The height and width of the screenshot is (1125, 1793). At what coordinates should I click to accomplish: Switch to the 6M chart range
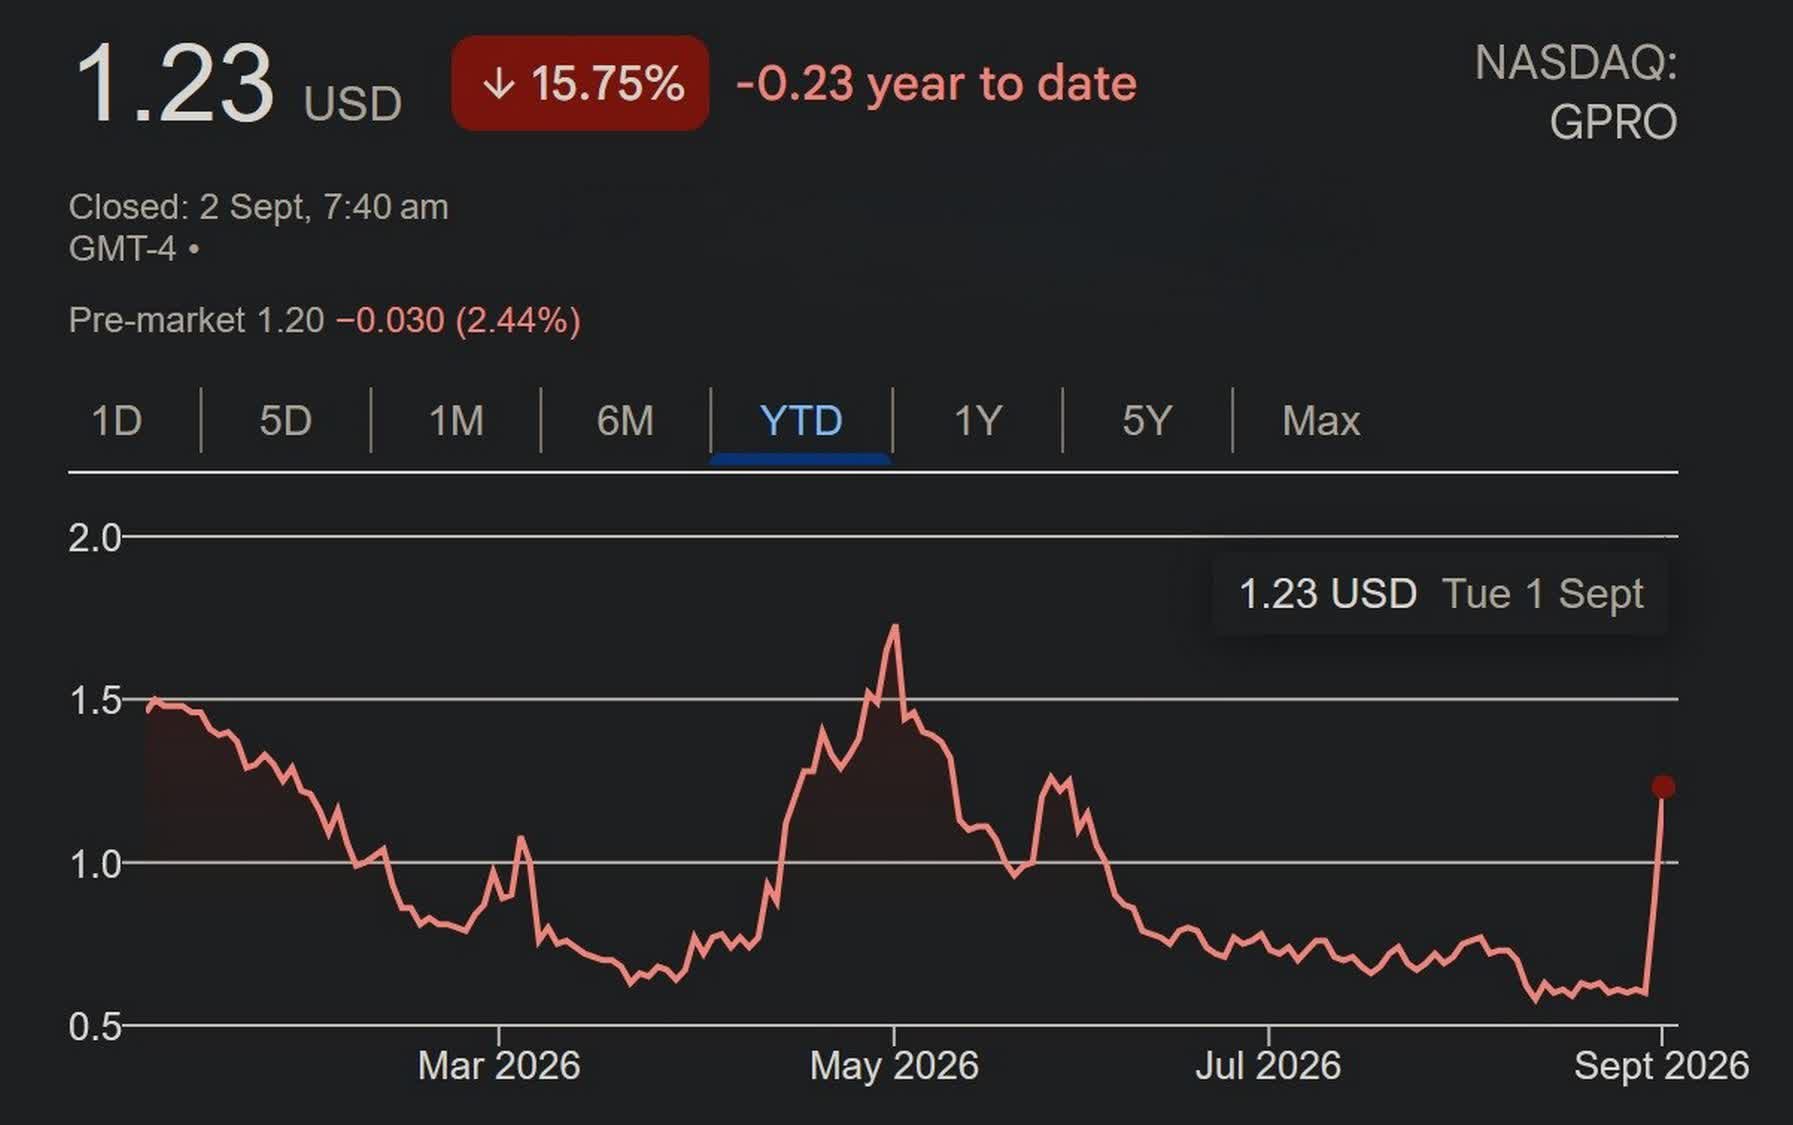pos(626,421)
